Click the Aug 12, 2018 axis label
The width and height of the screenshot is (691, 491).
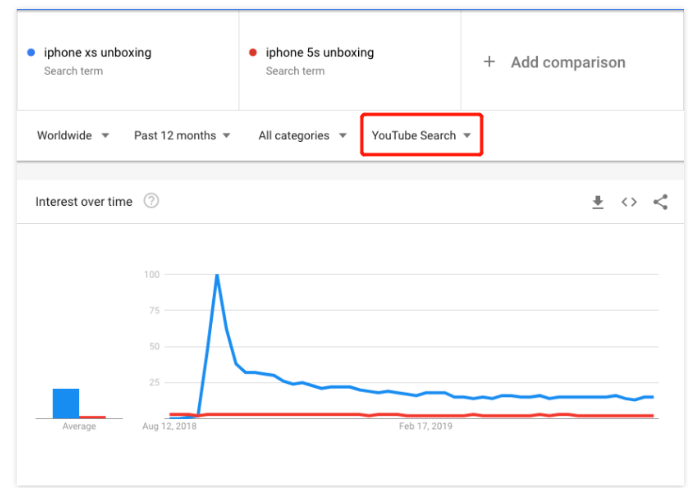click(x=170, y=426)
